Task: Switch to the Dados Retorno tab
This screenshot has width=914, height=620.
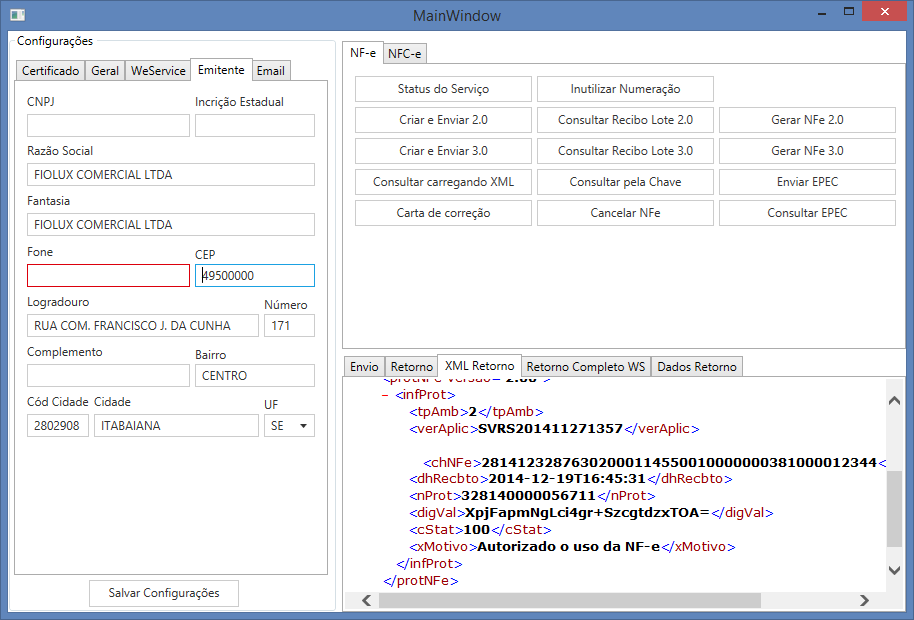Action: tap(697, 367)
